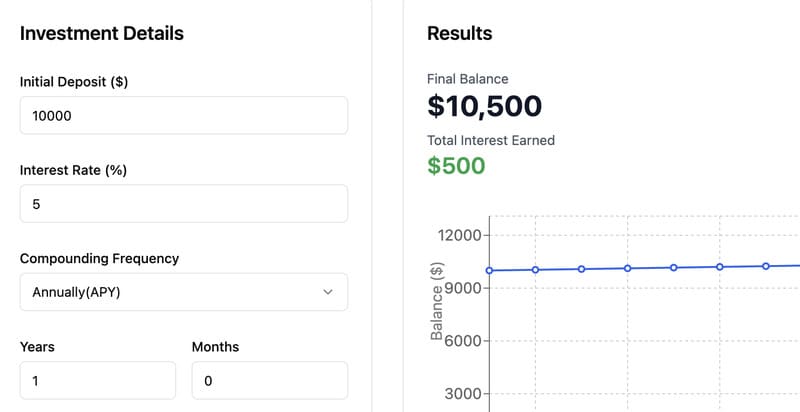
Task: Open the Compounding Frequency dropdown
Action: tap(184, 292)
